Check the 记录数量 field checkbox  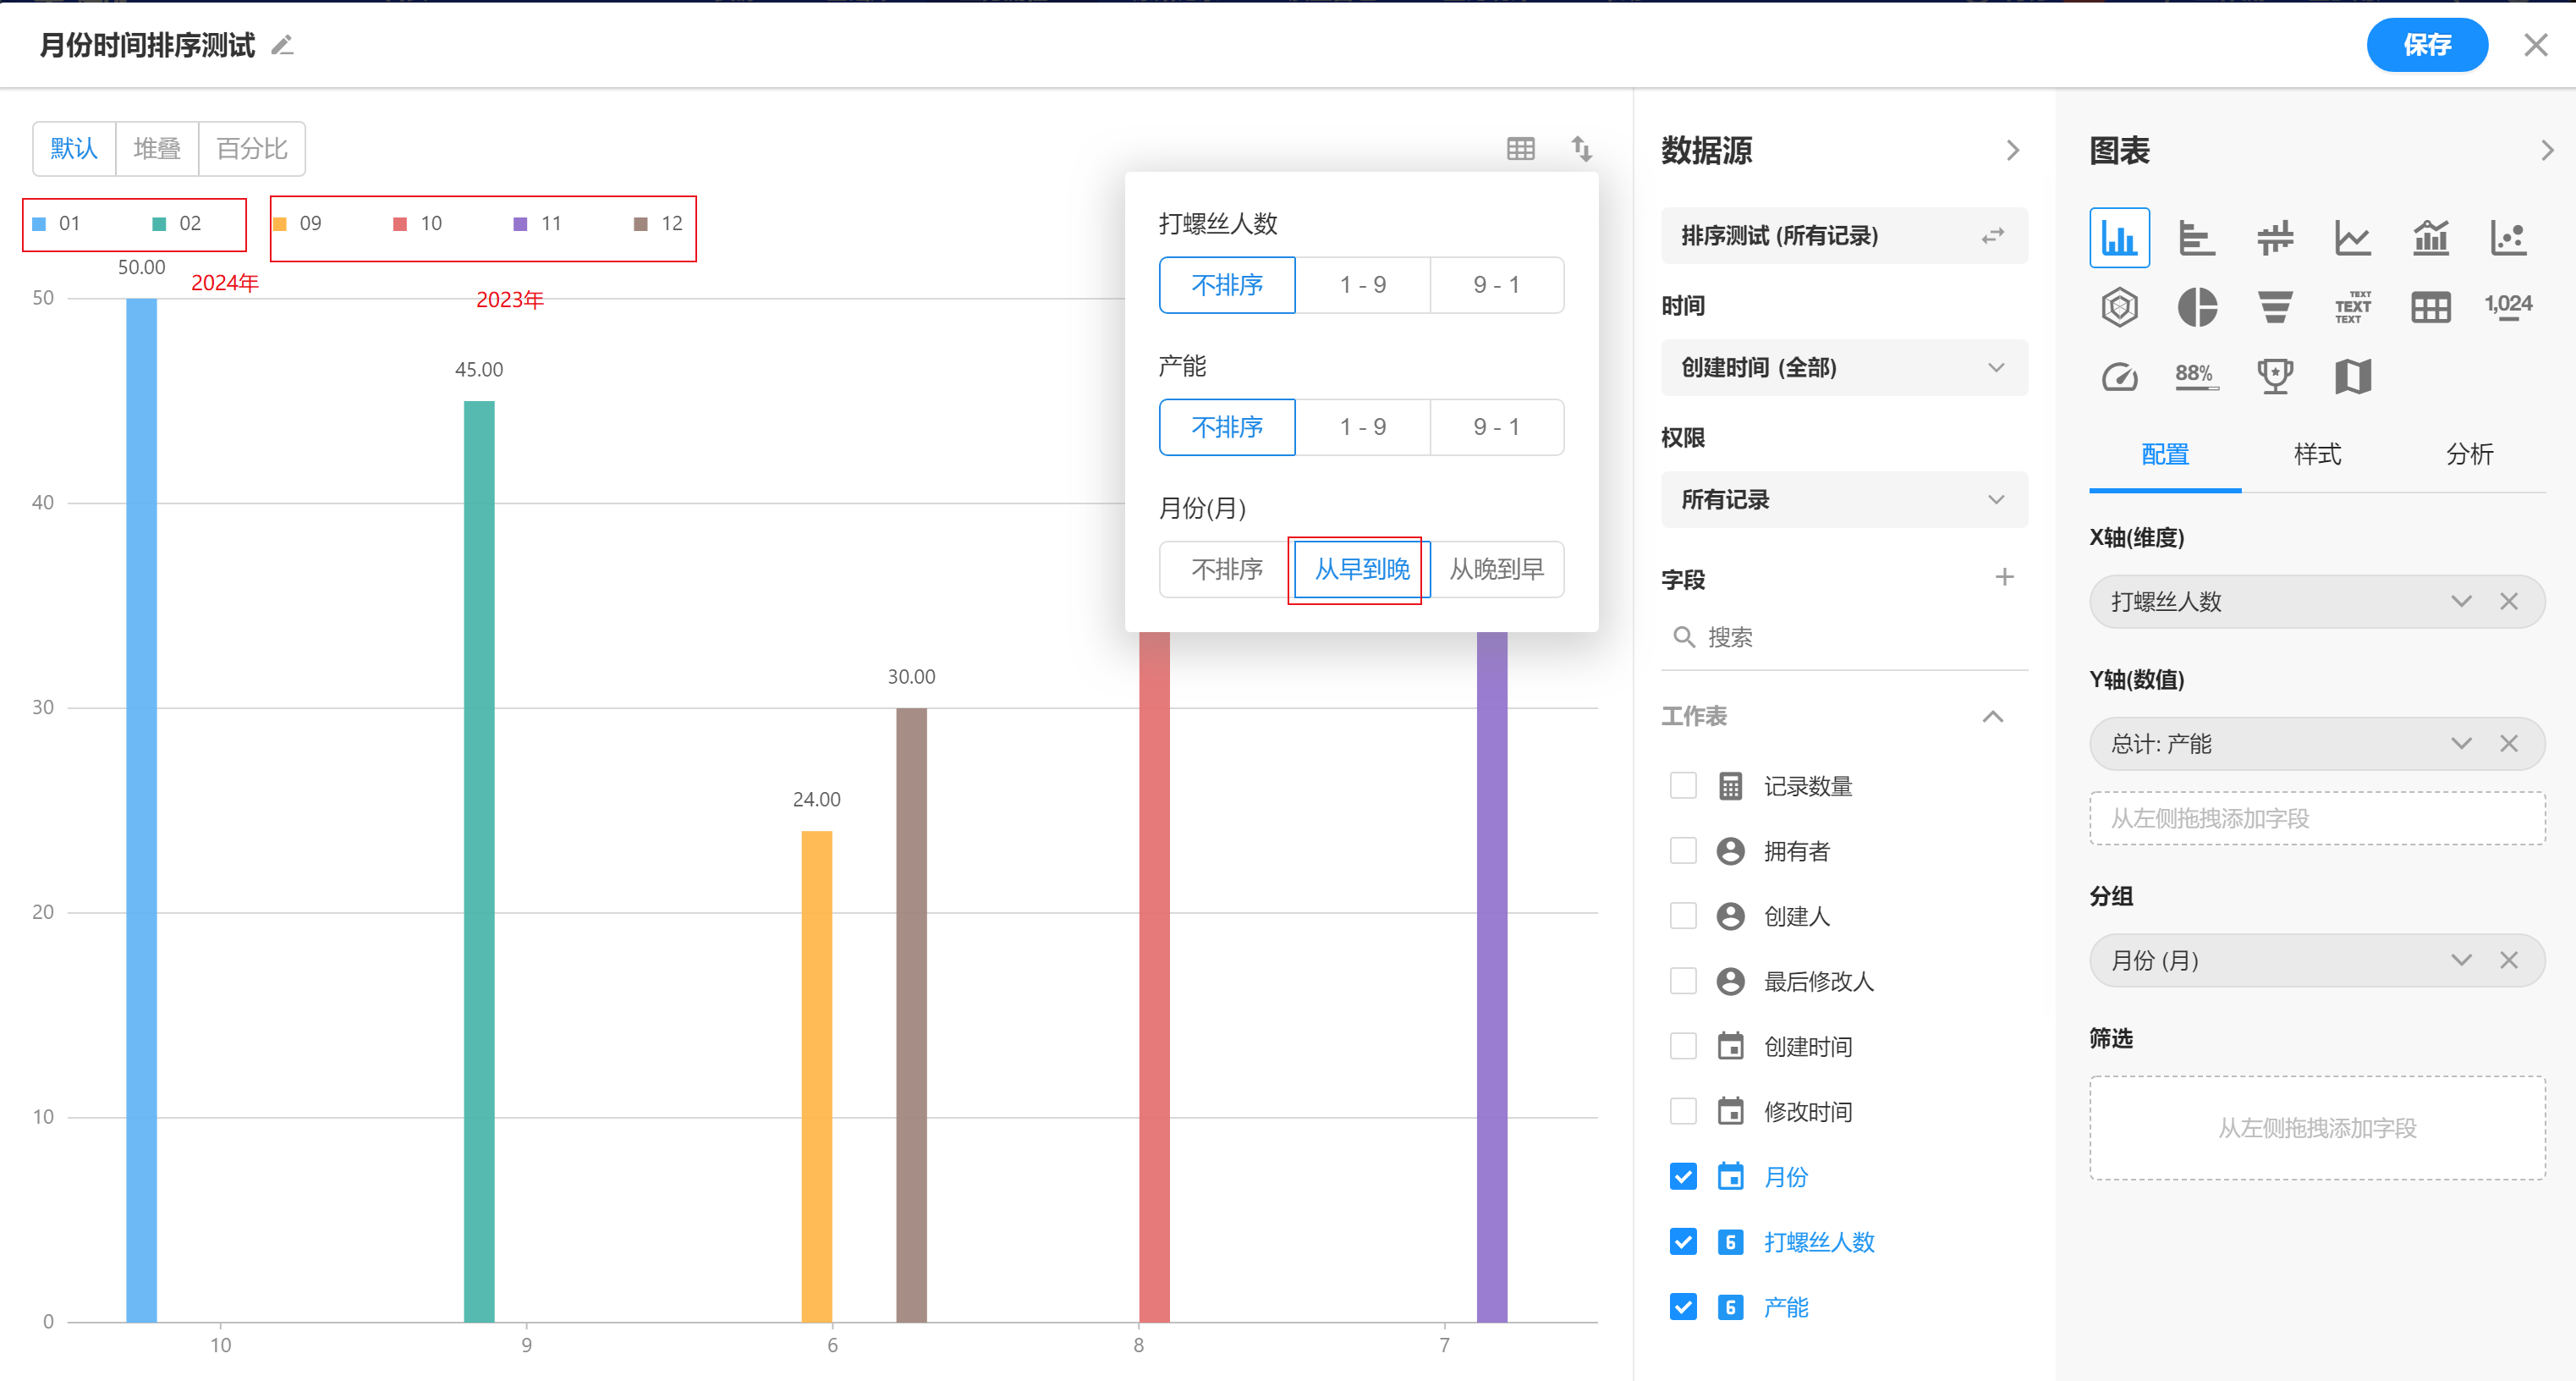point(1683,786)
